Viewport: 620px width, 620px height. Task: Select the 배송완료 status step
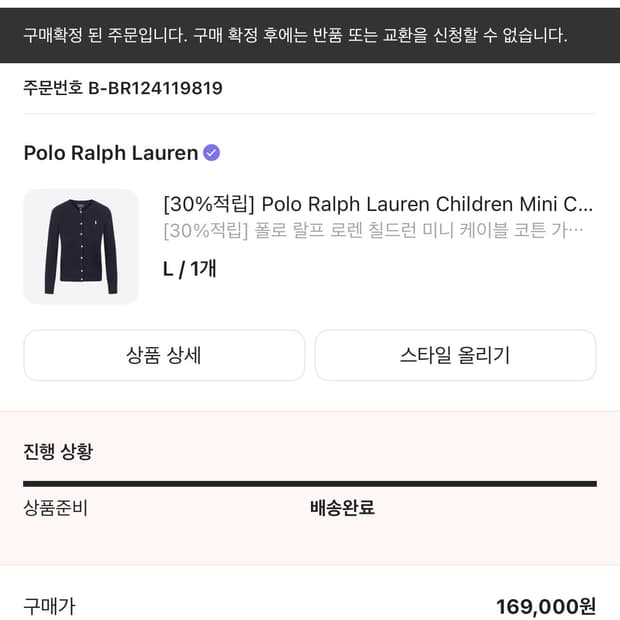342,508
